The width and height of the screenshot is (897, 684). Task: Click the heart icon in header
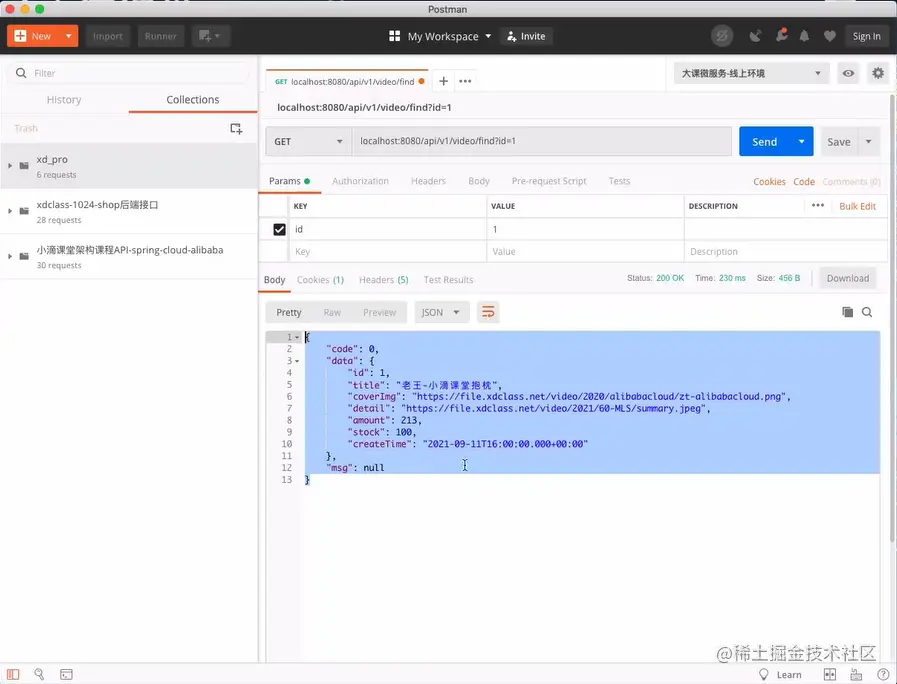click(x=829, y=36)
